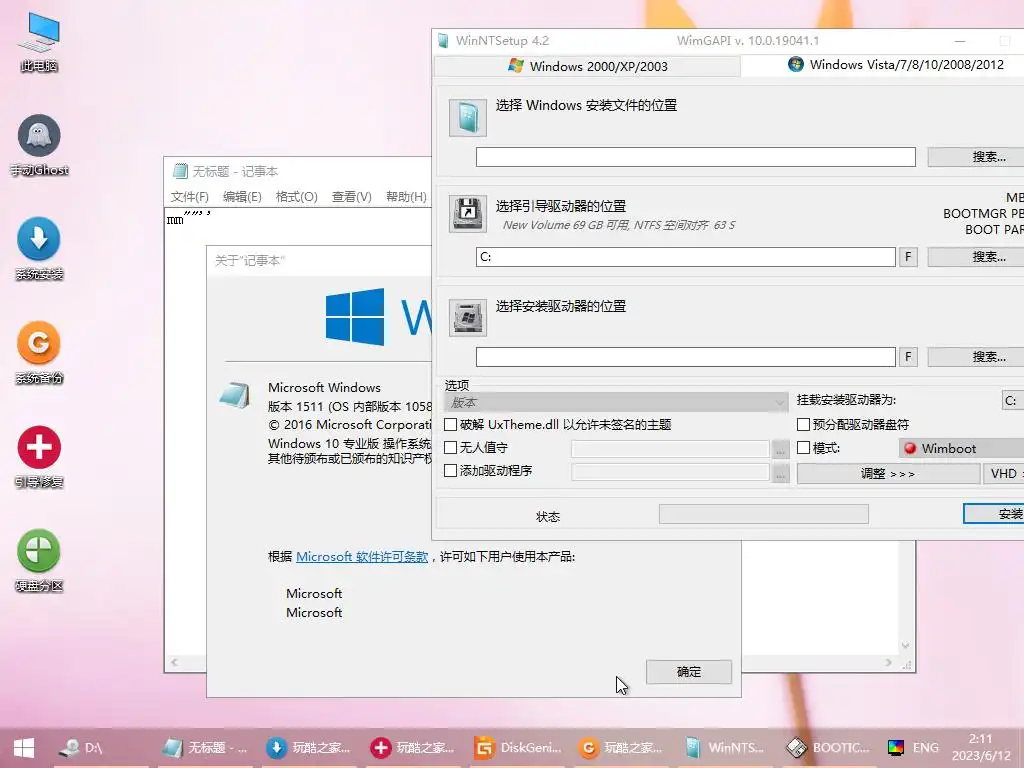Click the Windows install files path field
Image resolution: width=1024 pixels, height=768 pixels.
tap(696, 157)
